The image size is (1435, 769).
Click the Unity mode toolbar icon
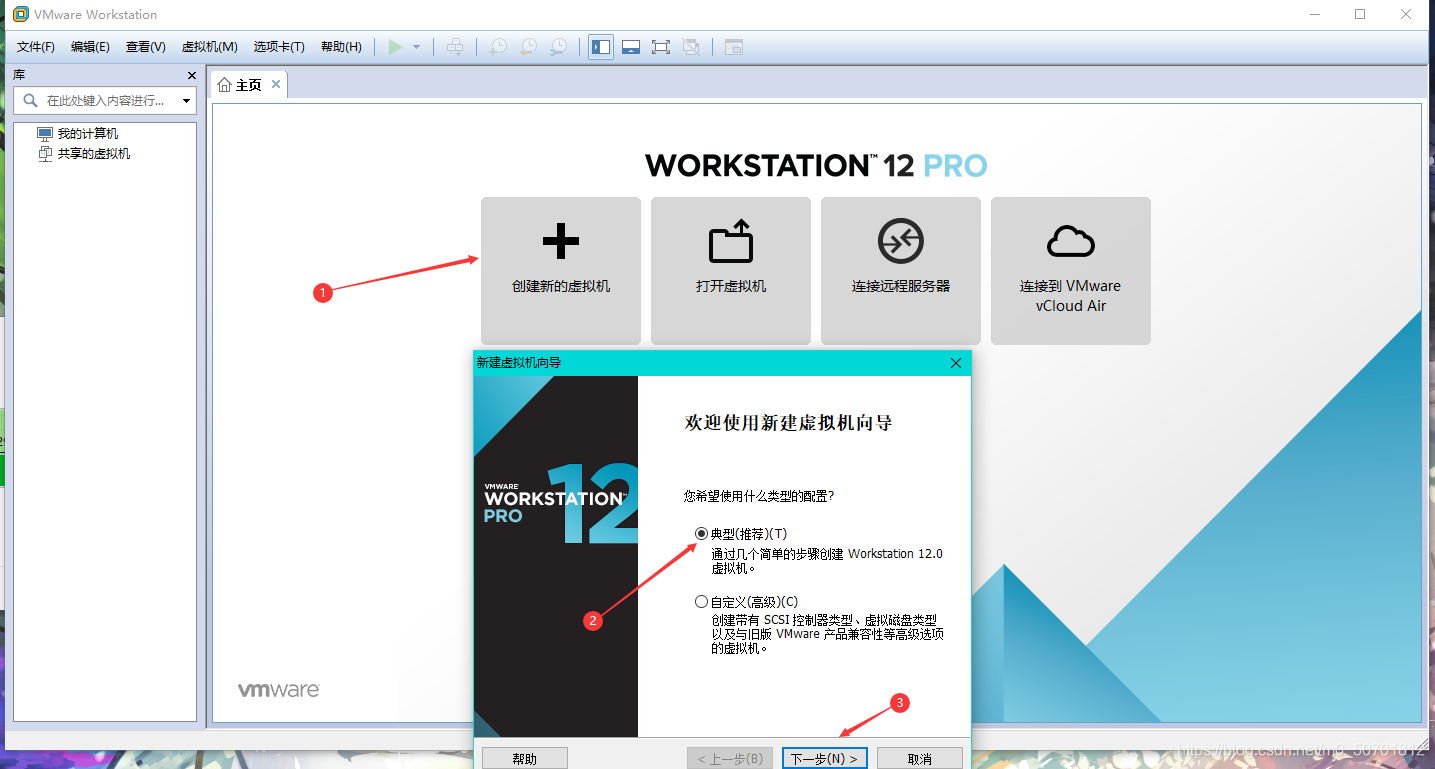coord(690,47)
